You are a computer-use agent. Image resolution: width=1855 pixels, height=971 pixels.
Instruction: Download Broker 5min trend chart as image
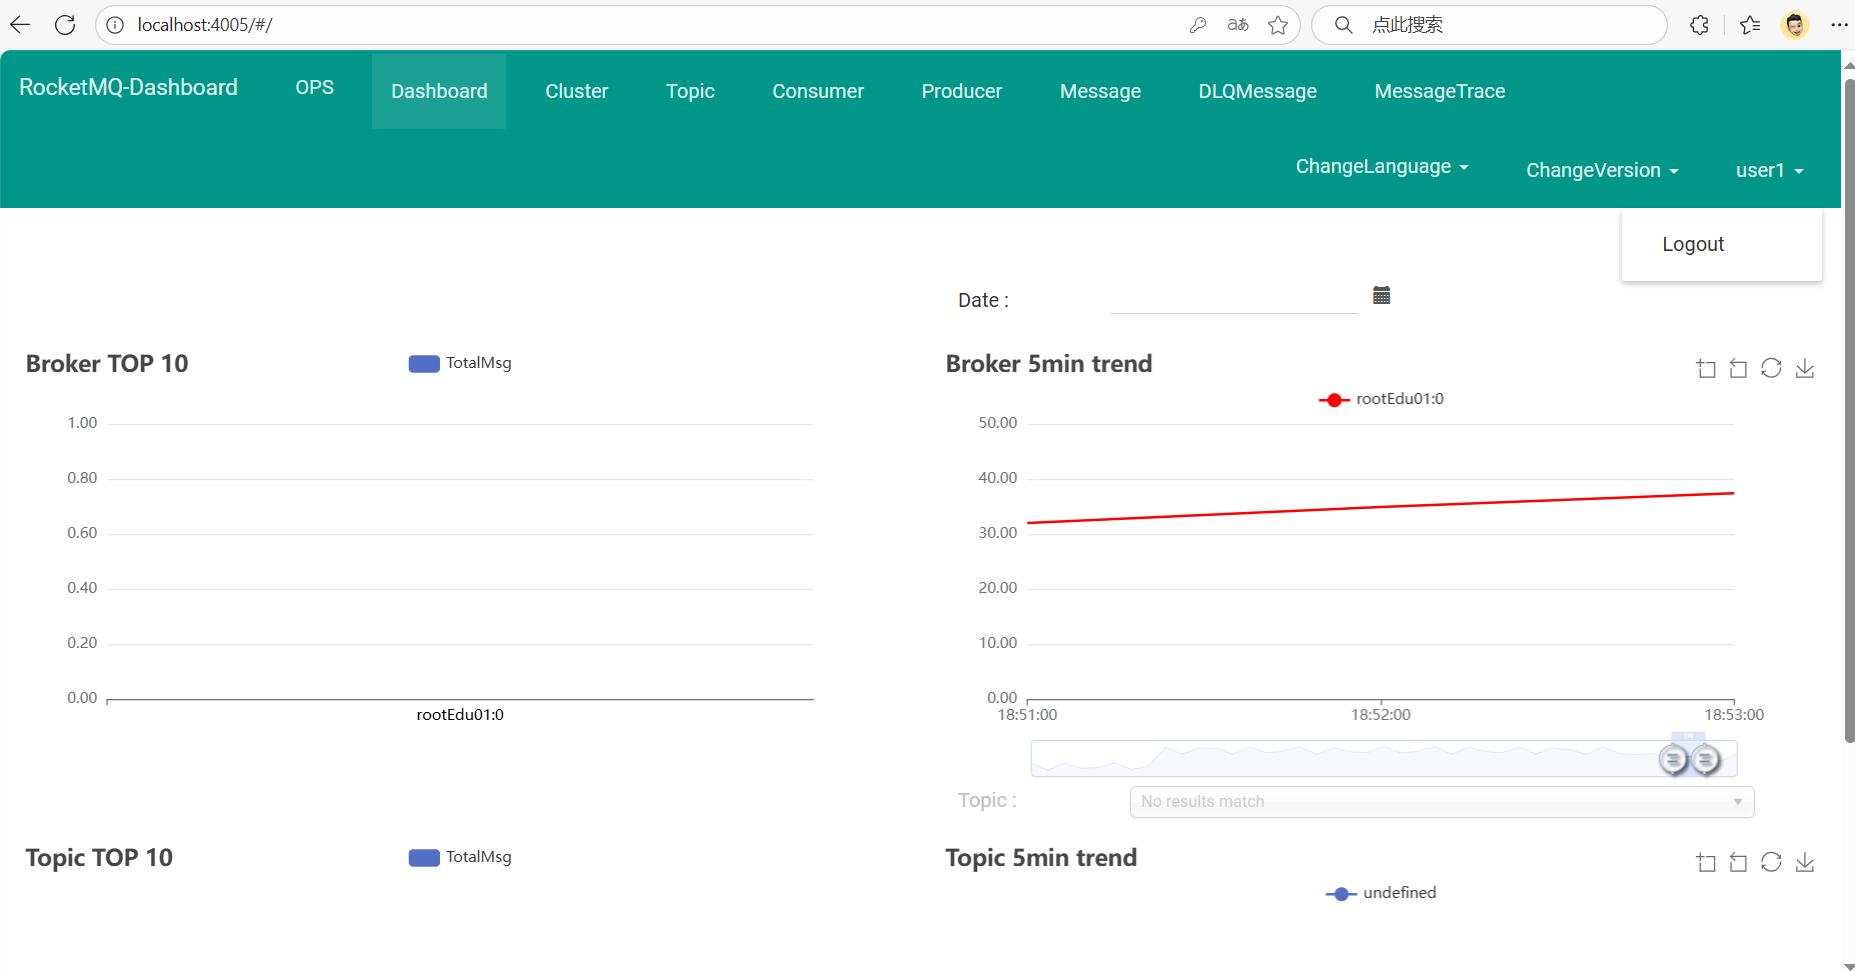(x=1804, y=369)
